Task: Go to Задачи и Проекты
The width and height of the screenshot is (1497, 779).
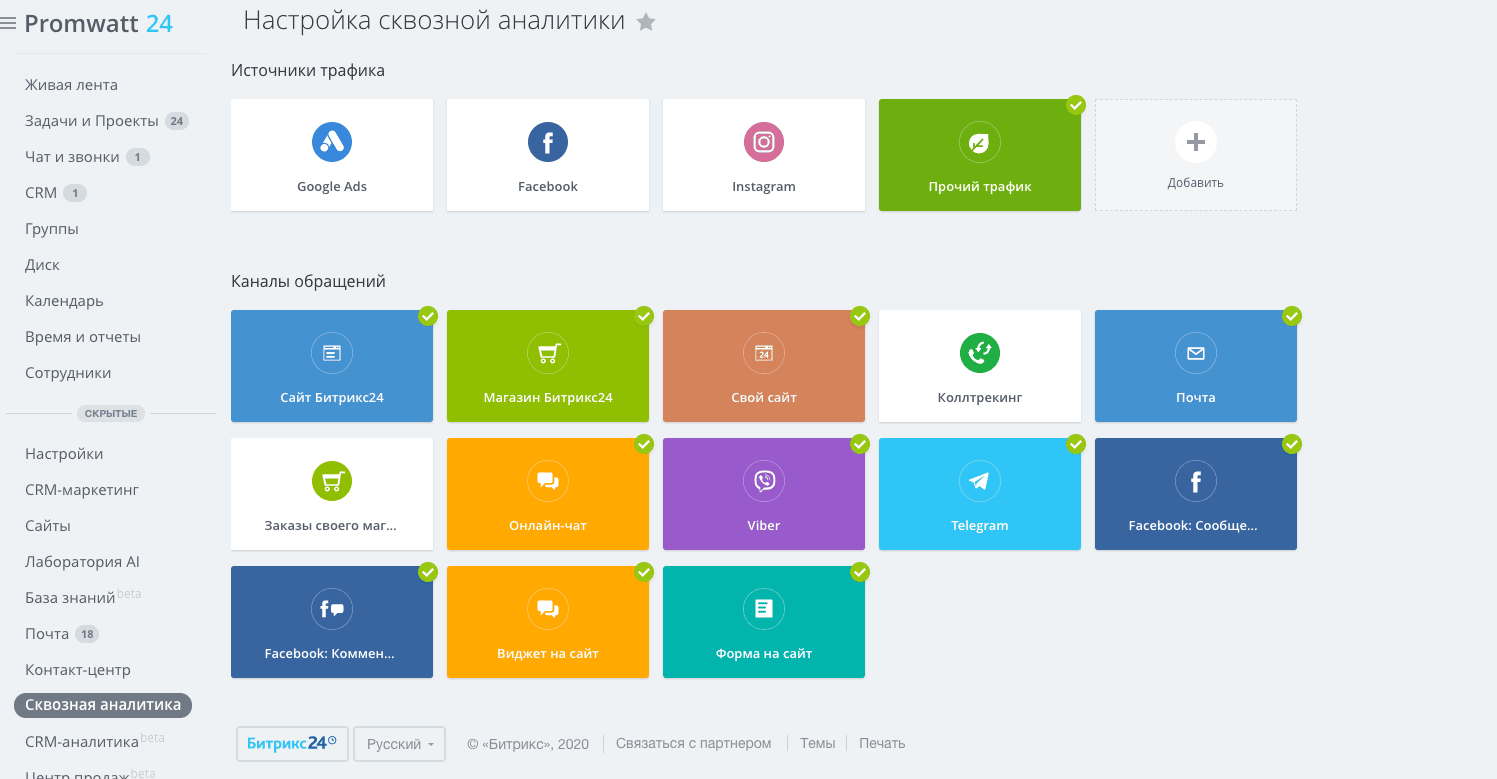Action: 92,121
